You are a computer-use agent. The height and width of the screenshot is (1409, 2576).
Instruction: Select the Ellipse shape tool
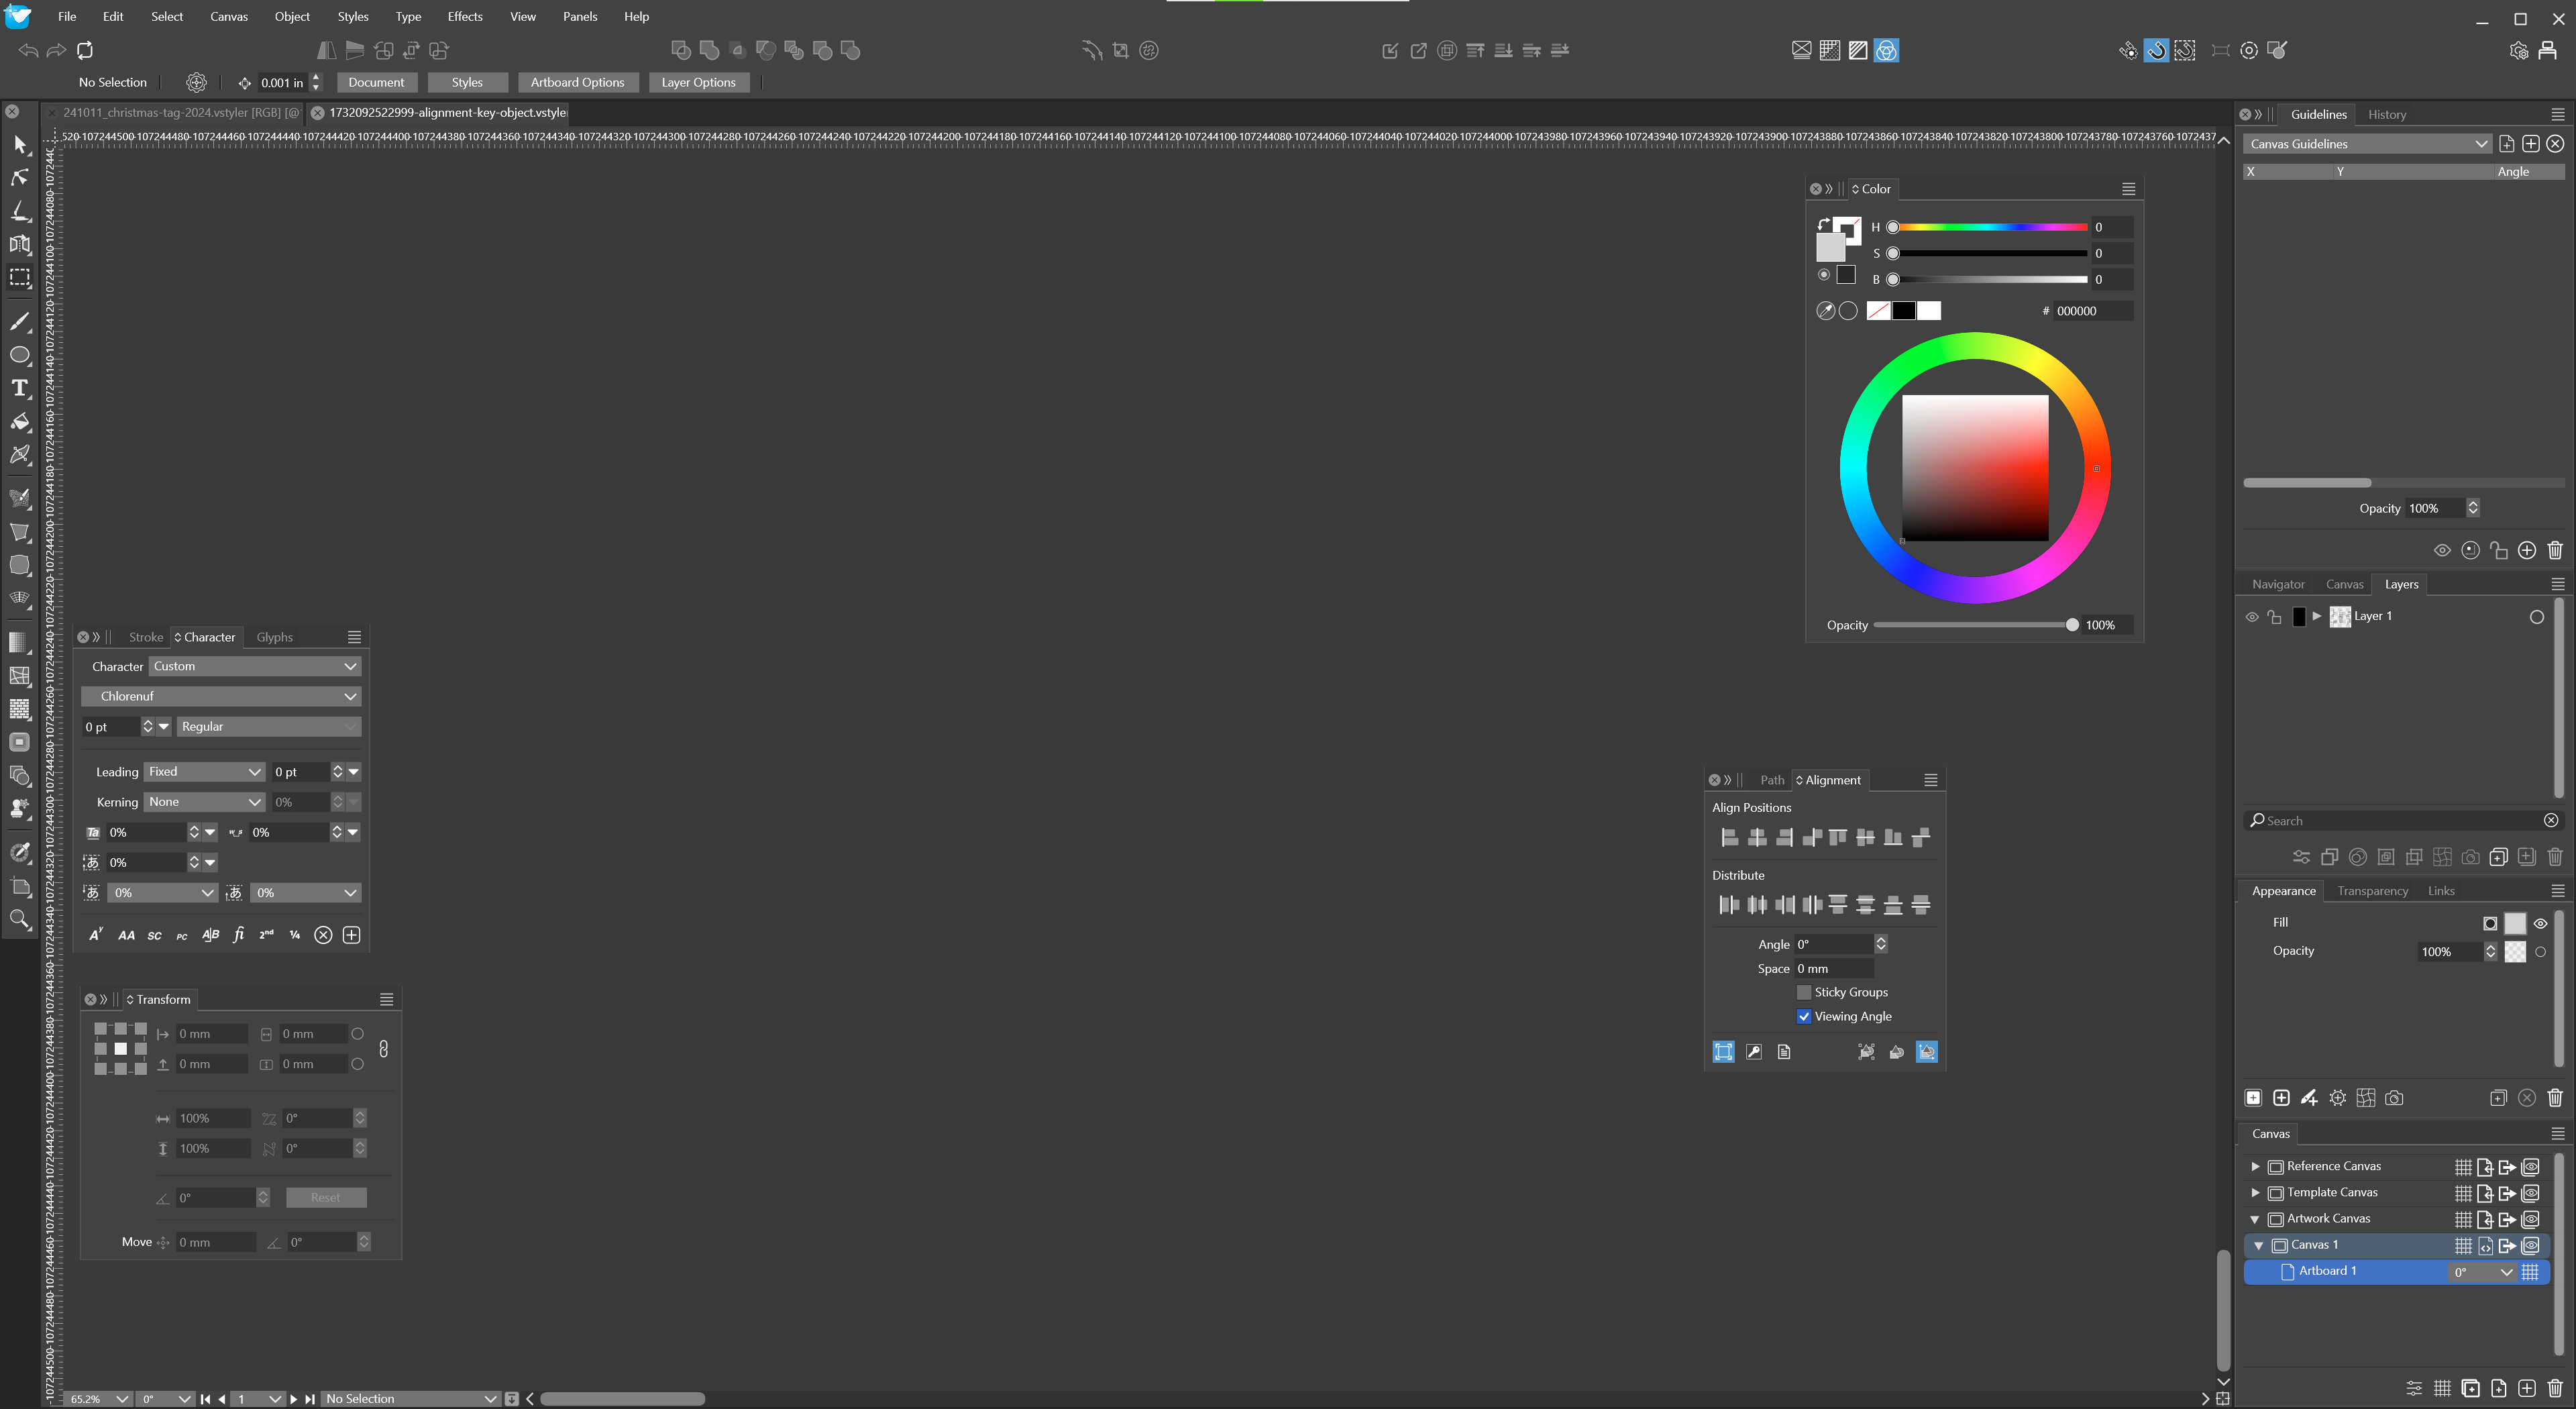(x=20, y=355)
